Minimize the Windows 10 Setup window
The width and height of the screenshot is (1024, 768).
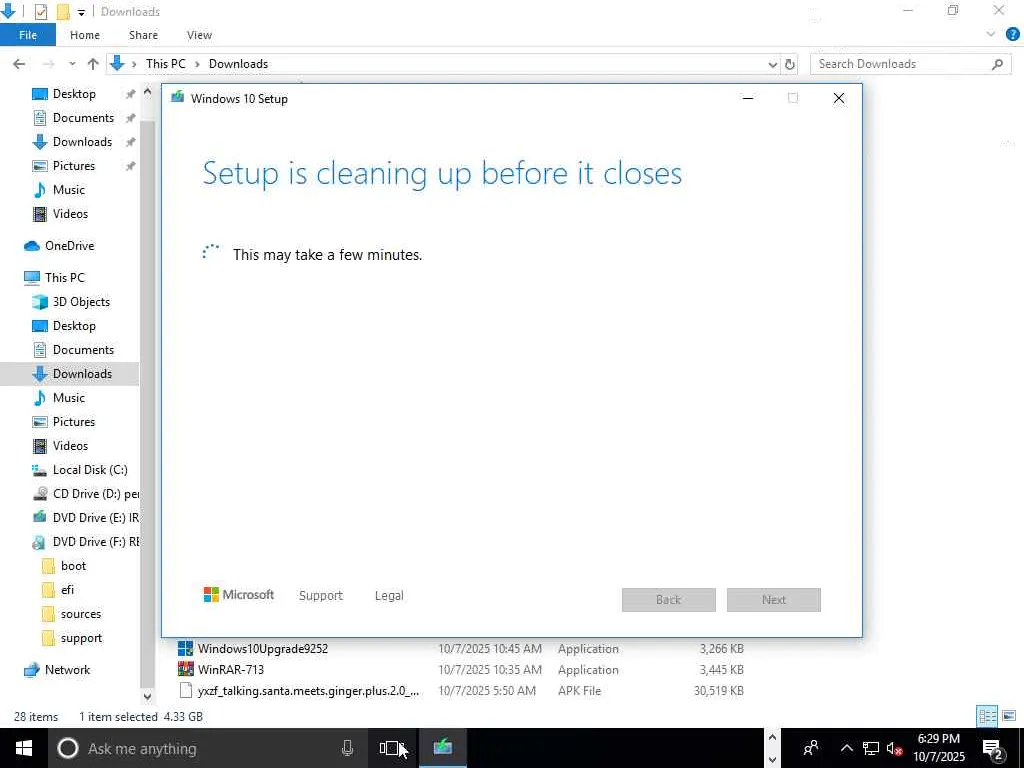[x=748, y=99]
